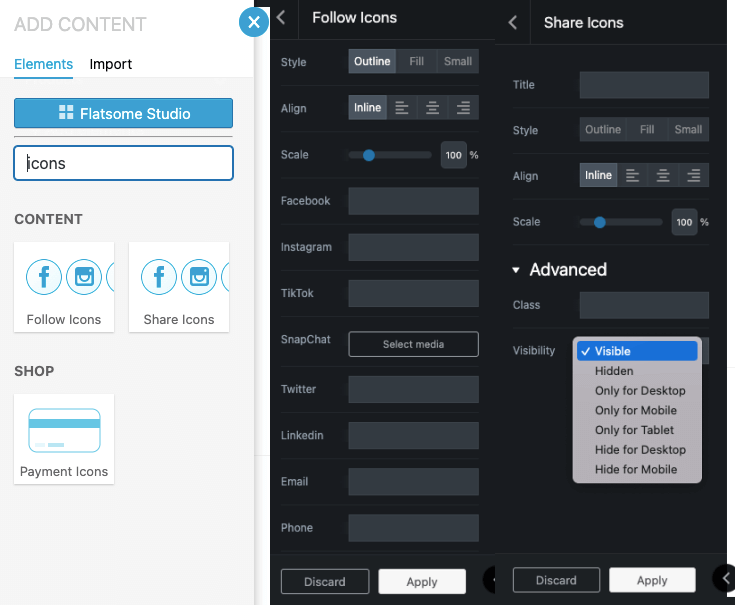The height and width of the screenshot is (605, 735).
Task: Go back from Share Icons panel
Action: click(x=513, y=22)
